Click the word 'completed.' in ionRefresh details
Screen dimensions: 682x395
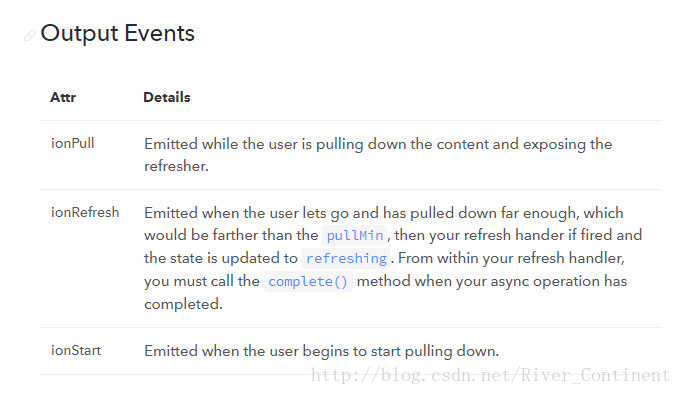(x=184, y=304)
